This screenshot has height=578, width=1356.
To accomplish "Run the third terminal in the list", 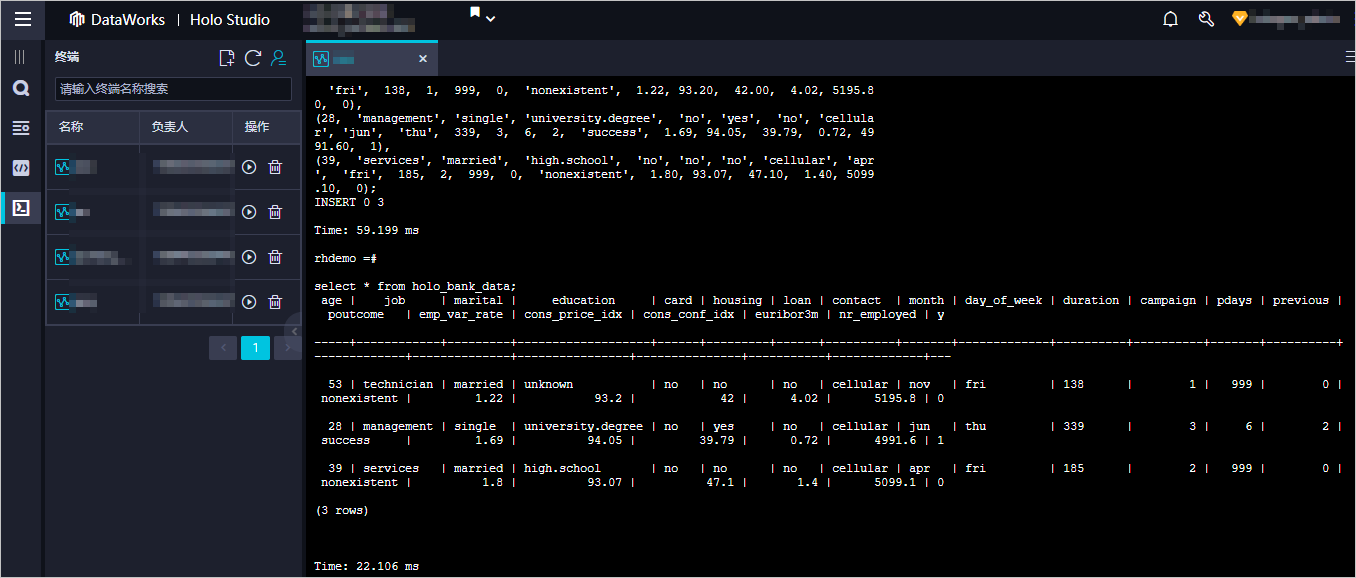I will (x=249, y=257).
